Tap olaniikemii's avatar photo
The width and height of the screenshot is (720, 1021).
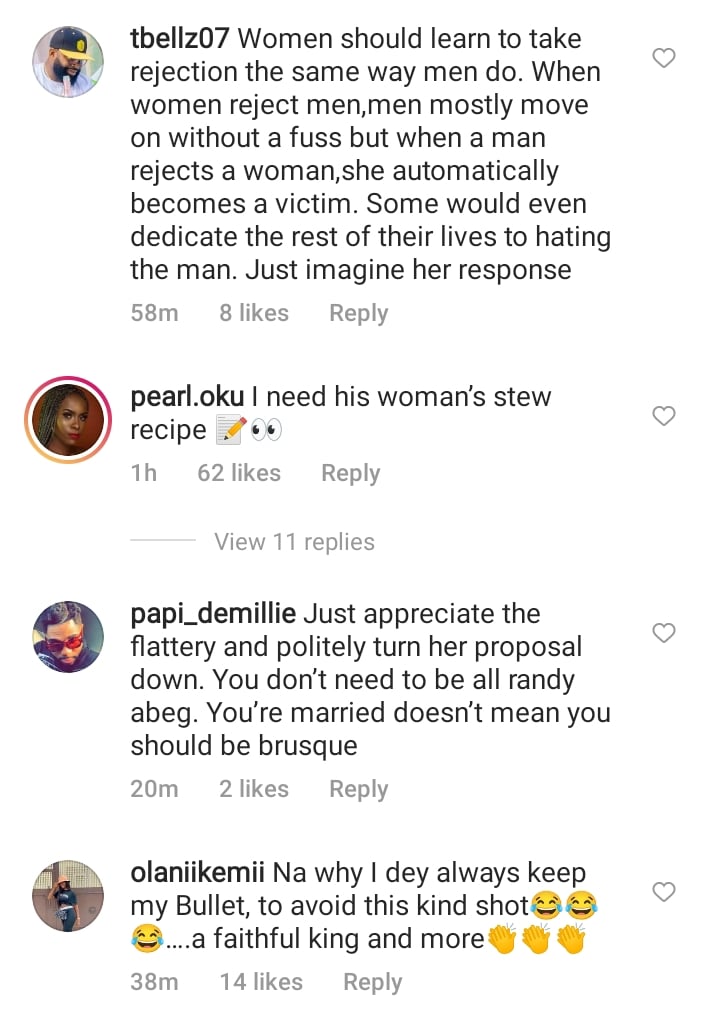pos(68,895)
